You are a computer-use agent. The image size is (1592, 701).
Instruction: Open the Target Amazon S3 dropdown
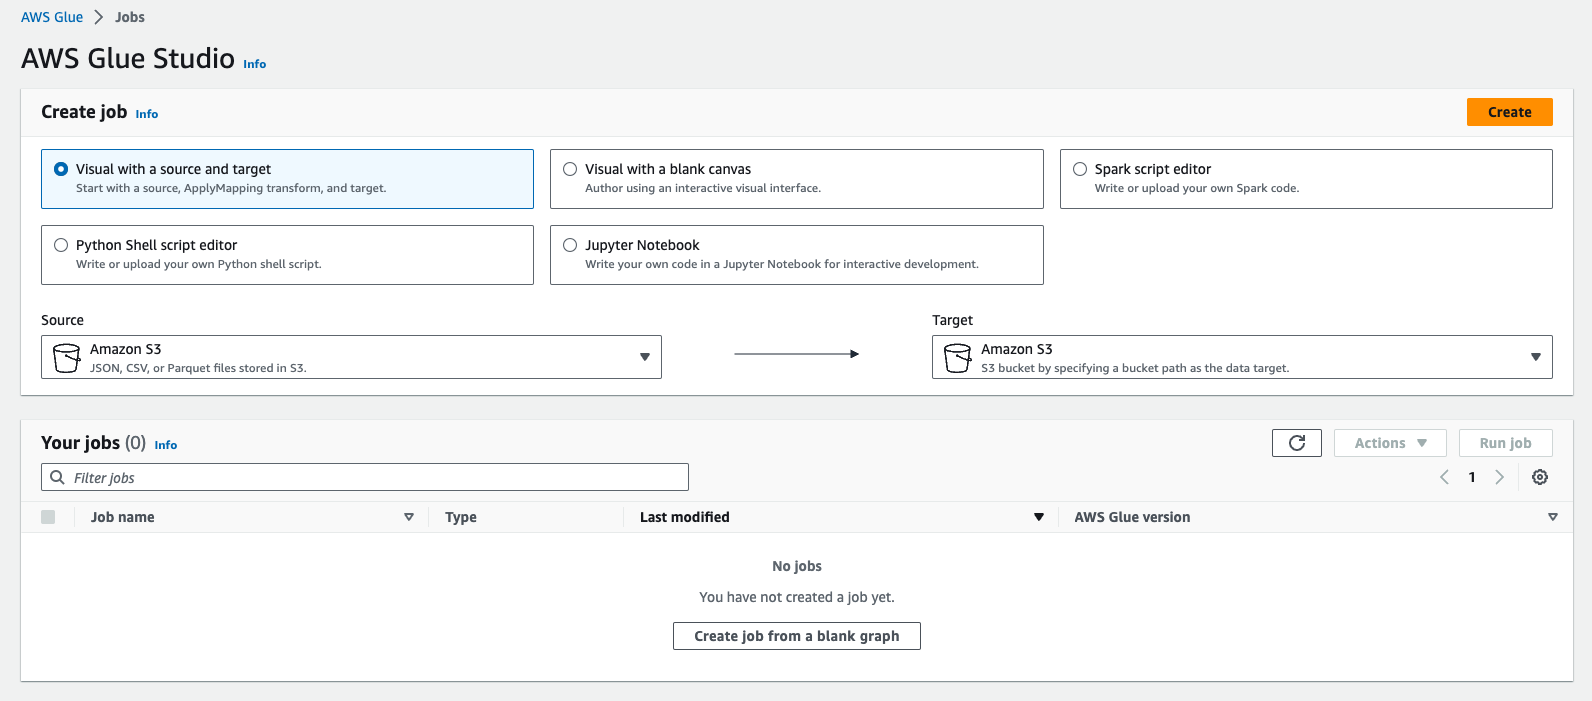click(1242, 357)
